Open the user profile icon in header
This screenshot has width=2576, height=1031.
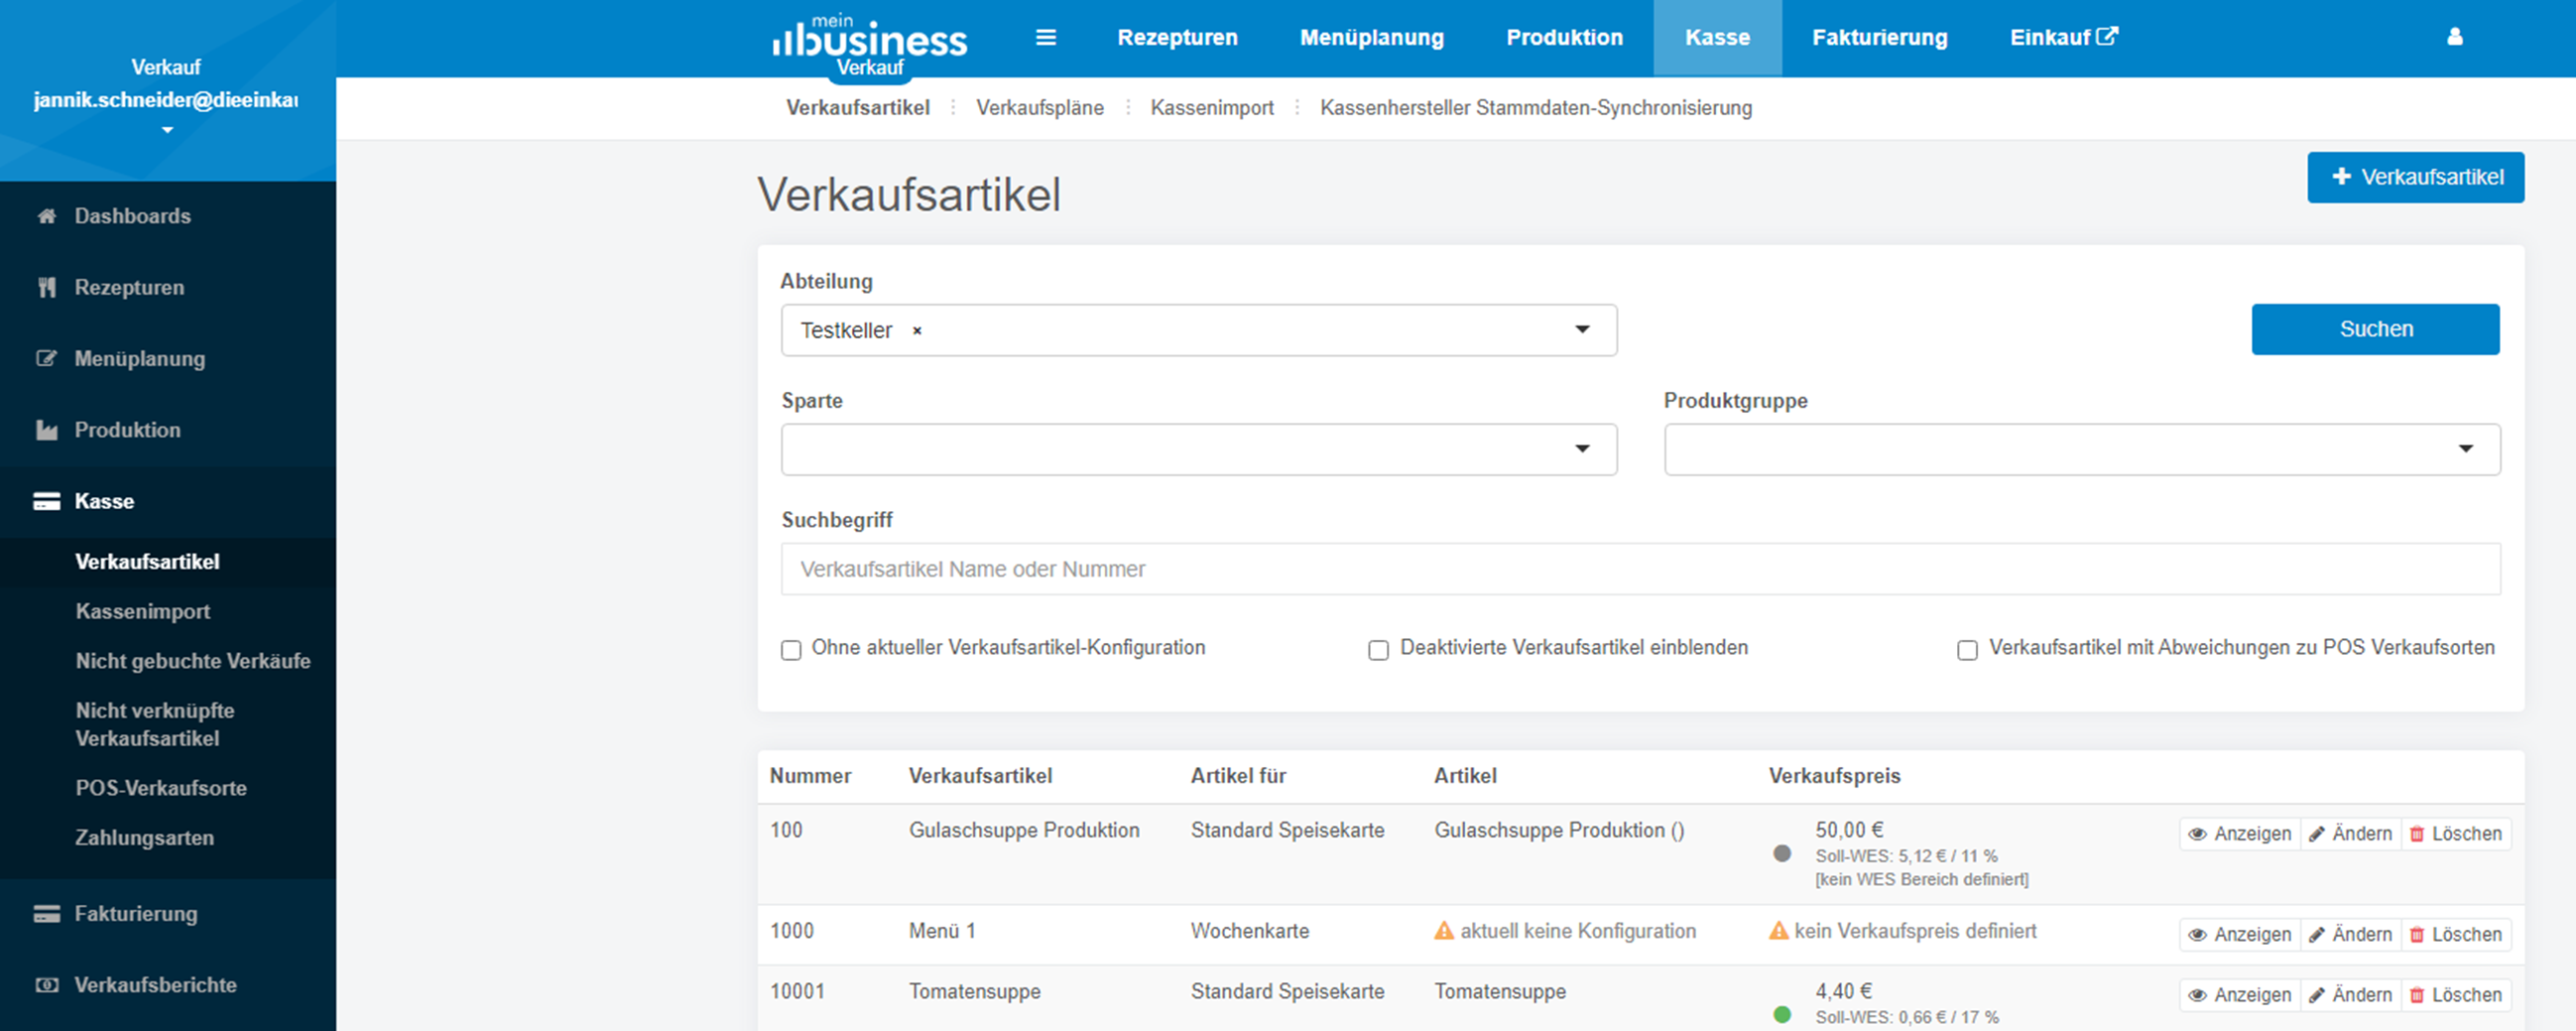pos(2455,37)
